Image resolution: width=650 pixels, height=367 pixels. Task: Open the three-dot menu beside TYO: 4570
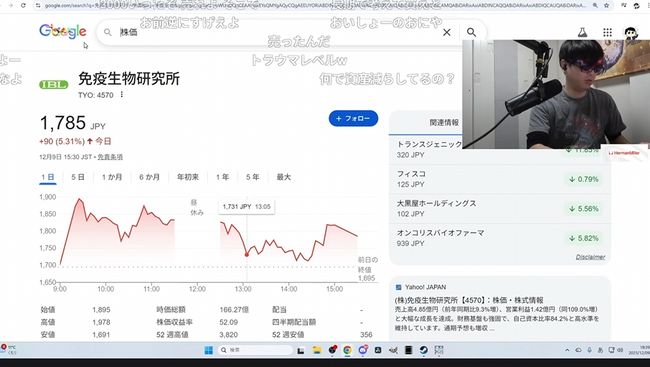pyautogui.click(x=121, y=95)
